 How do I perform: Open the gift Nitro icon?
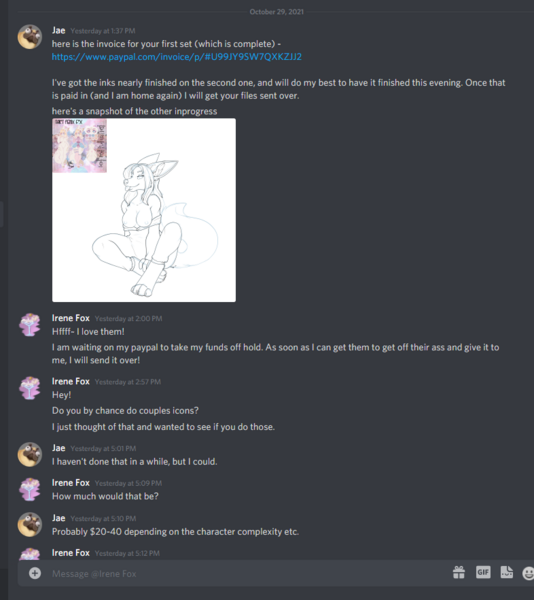coord(459,572)
